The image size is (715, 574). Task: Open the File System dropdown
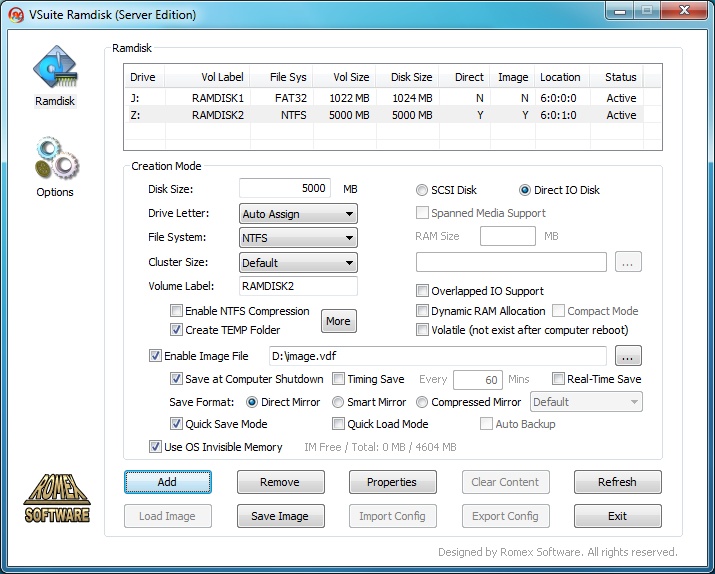tap(299, 238)
